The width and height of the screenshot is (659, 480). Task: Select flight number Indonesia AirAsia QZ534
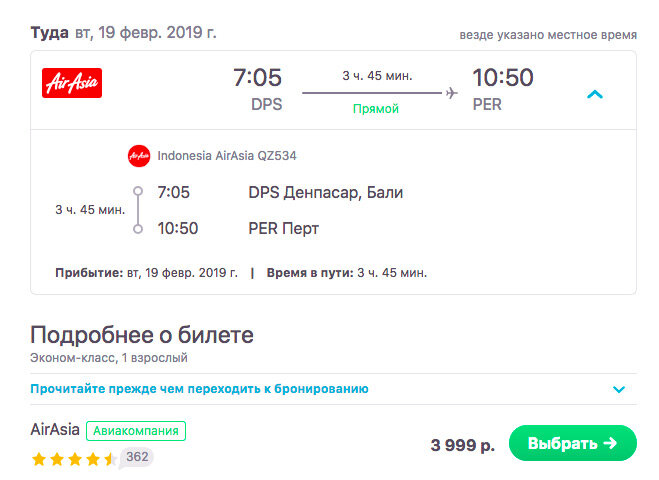click(227, 156)
